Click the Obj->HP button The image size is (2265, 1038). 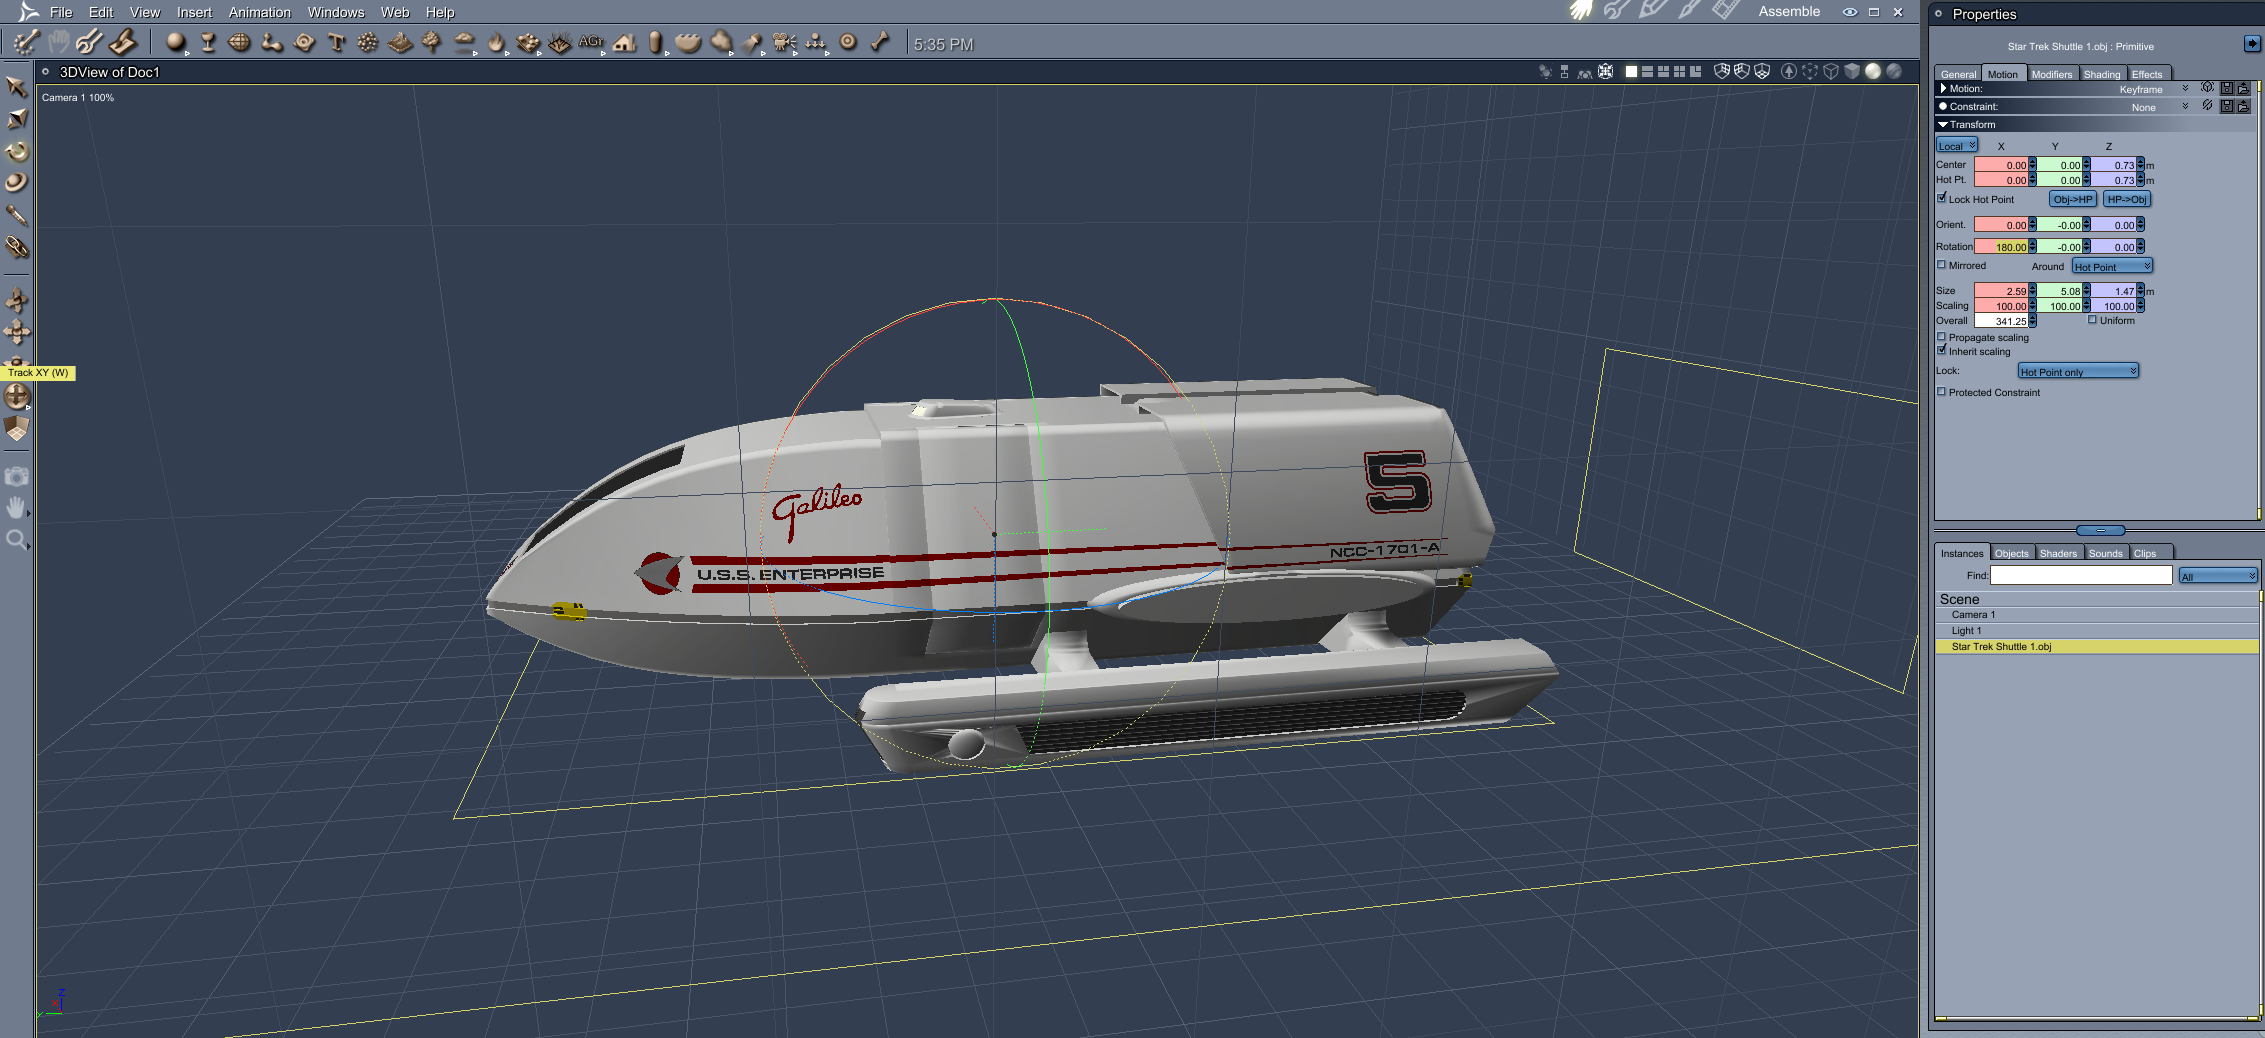(x=2073, y=199)
